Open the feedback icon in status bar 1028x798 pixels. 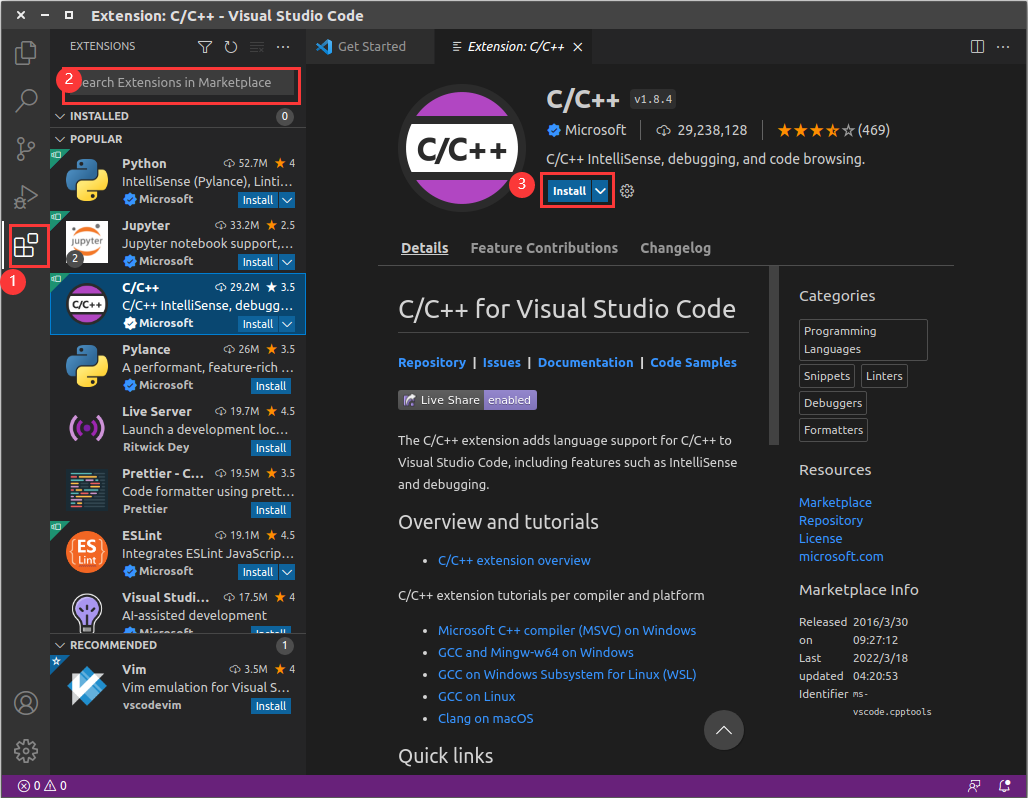[x=974, y=786]
